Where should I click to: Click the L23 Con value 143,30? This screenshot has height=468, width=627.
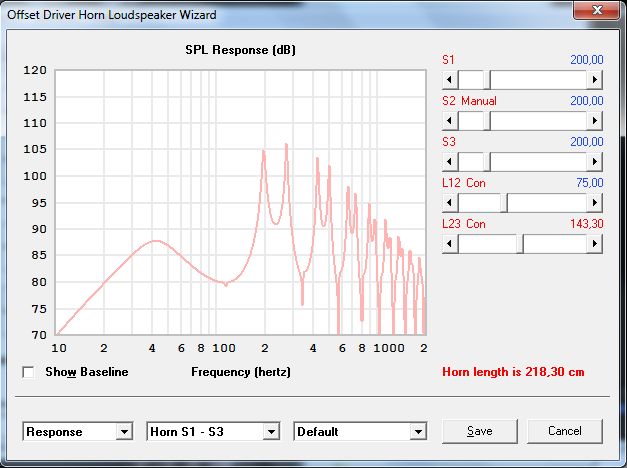[587, 224]
